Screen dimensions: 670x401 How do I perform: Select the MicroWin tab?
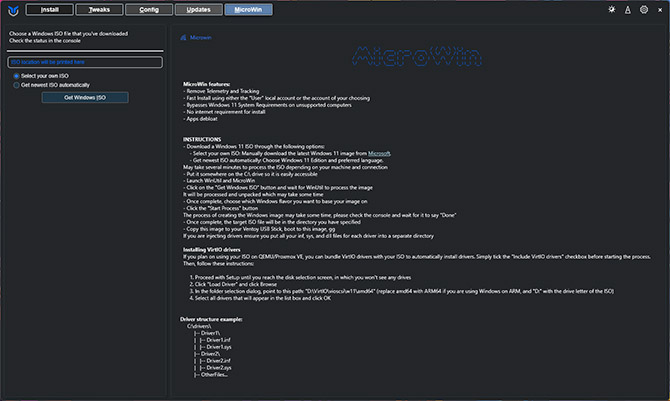point(249,10)
